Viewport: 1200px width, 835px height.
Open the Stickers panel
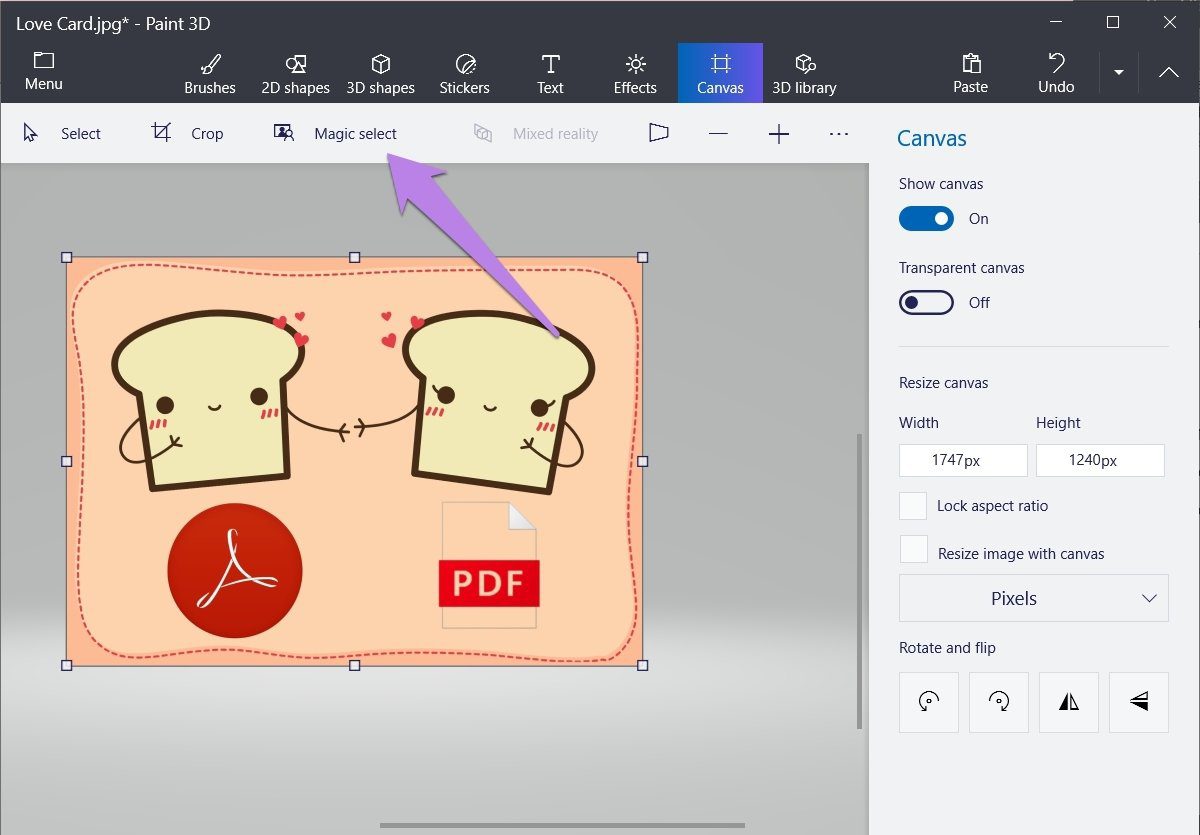click(464, 74)
